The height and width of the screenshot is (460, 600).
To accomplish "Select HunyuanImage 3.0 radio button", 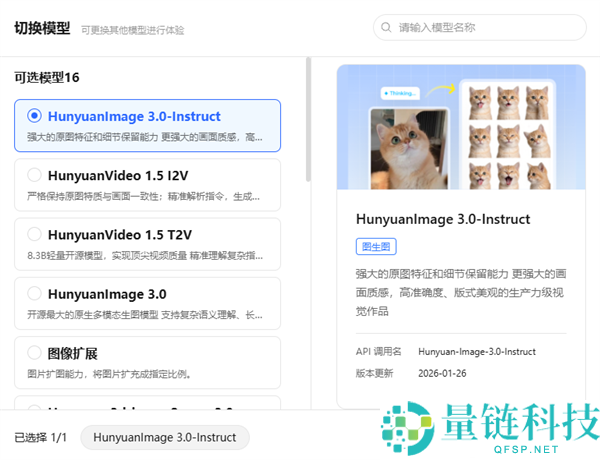I will [x=34, y=294].
